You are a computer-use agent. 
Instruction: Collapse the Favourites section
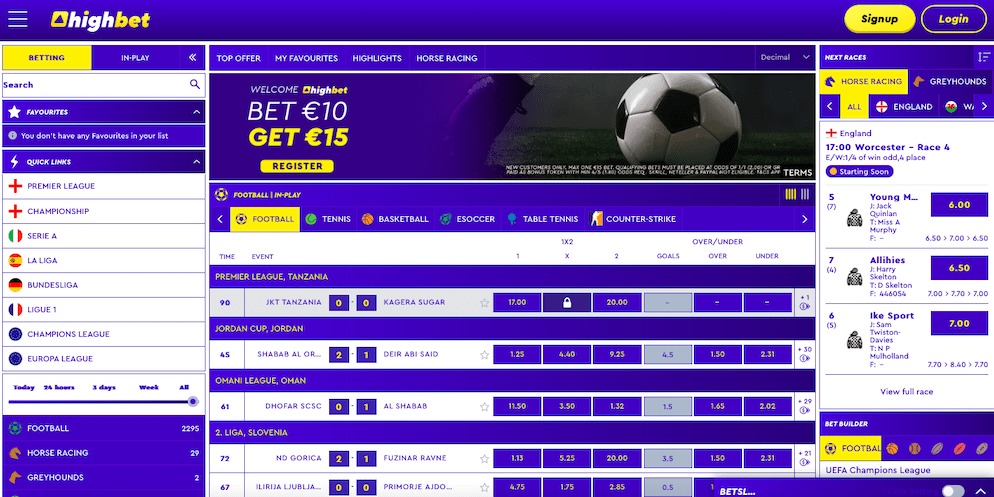196,112
